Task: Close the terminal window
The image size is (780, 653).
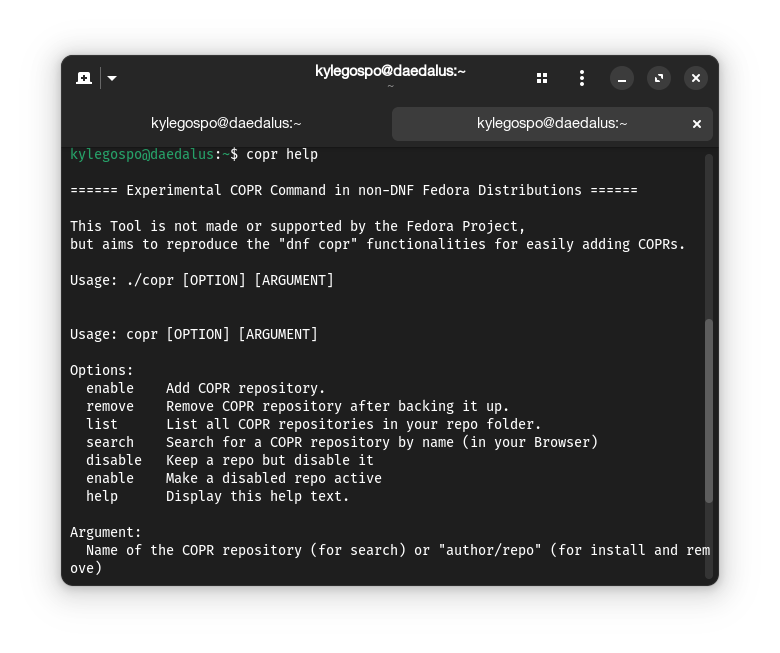Action: (x=696, y=78)
